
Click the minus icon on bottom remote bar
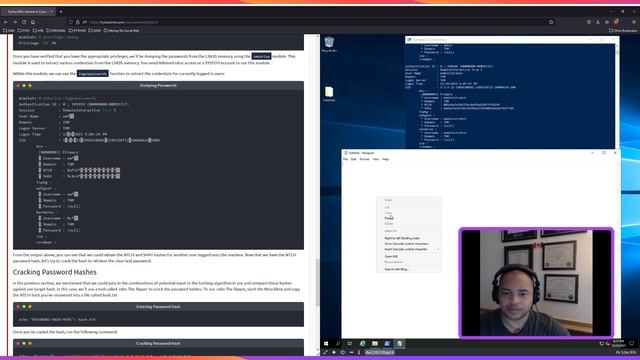coord(351,352)
